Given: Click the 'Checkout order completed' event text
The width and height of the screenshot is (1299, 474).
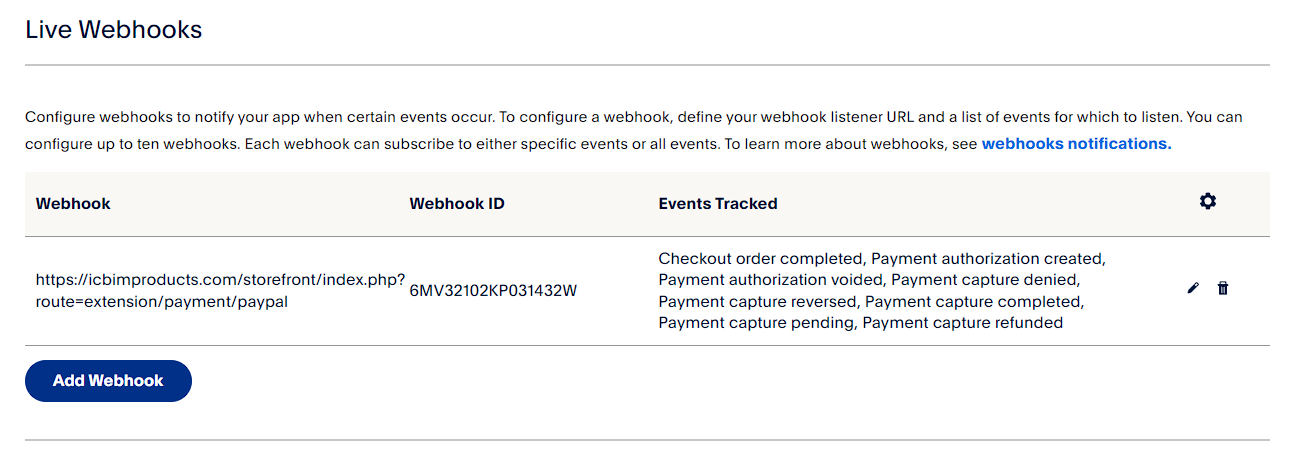Looking at the screenshot, I should 760,259.
